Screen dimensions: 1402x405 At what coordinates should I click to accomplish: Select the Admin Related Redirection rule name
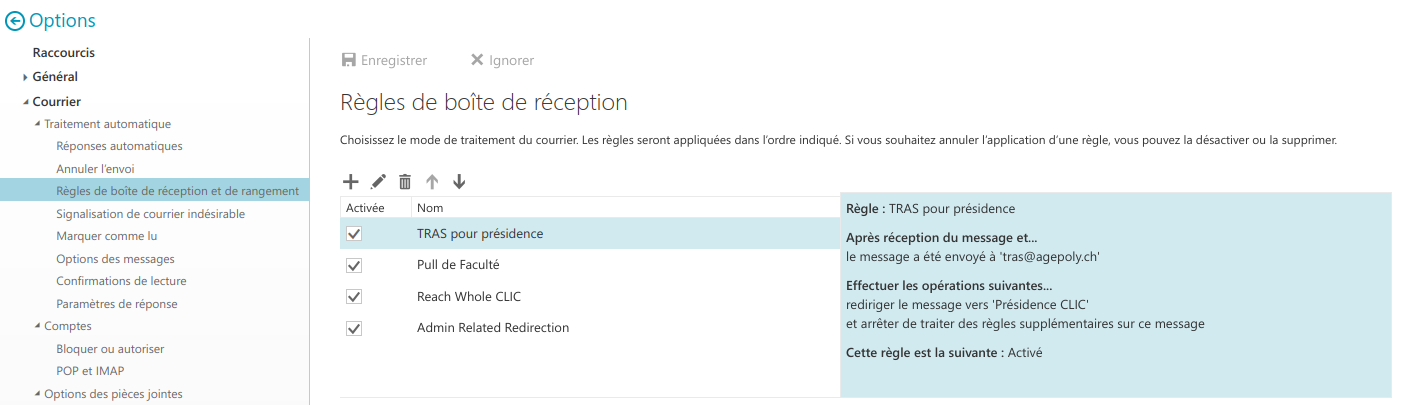[x=493, y=328]
